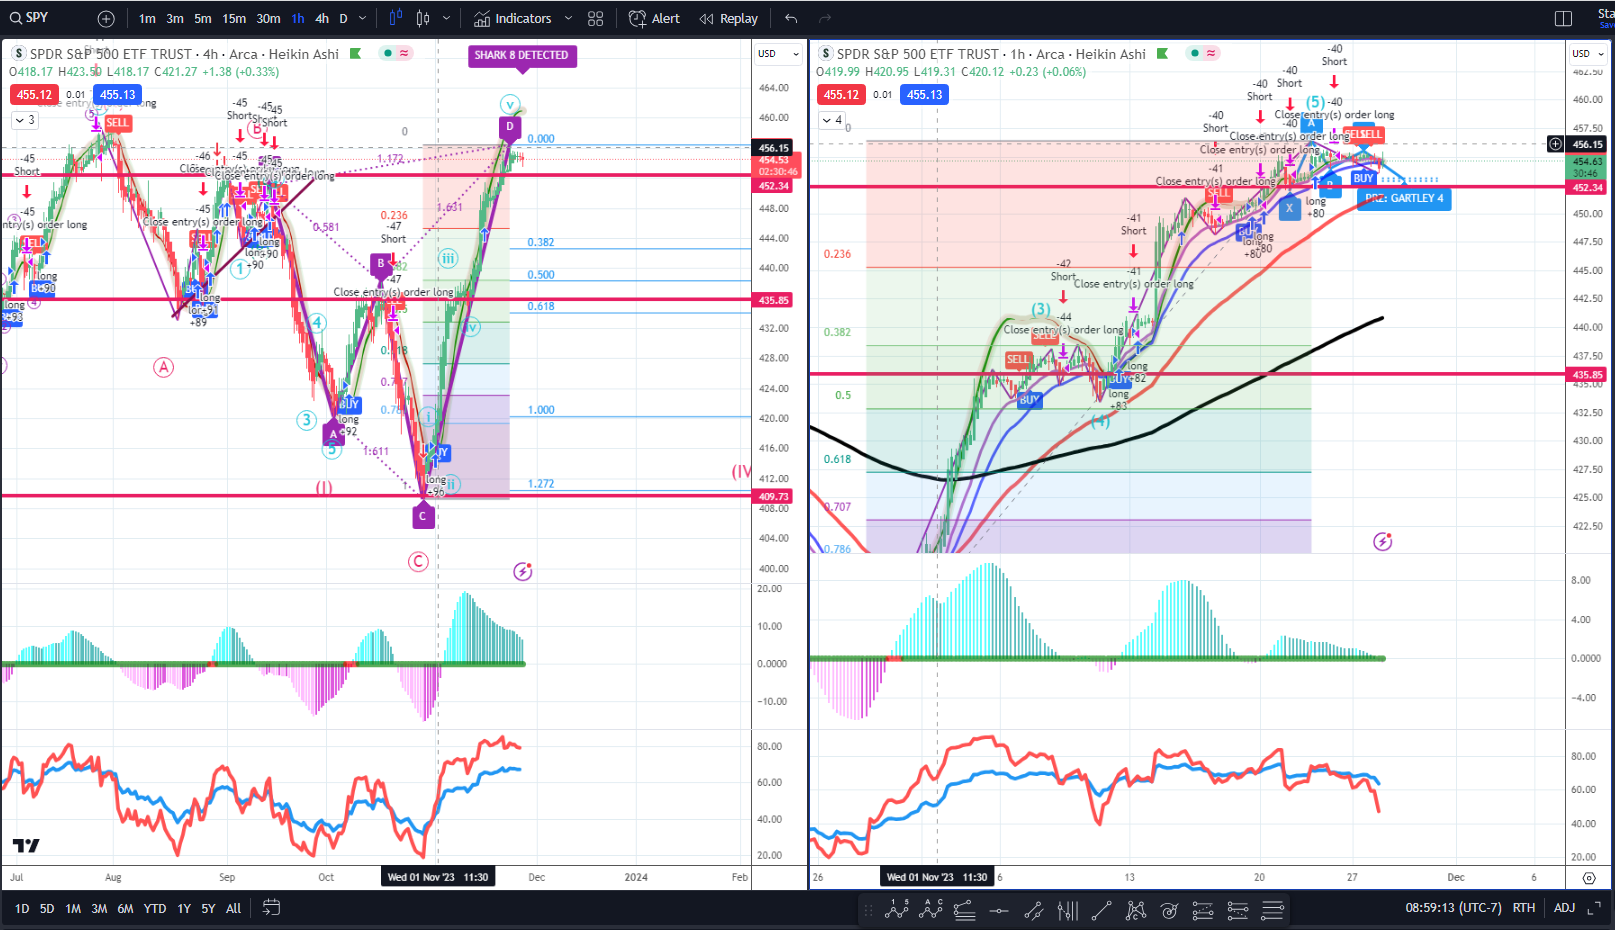Select the vertical bars pattern tool
Image resolution: width=1615 pixels, height=930 pixels.
1068,910
